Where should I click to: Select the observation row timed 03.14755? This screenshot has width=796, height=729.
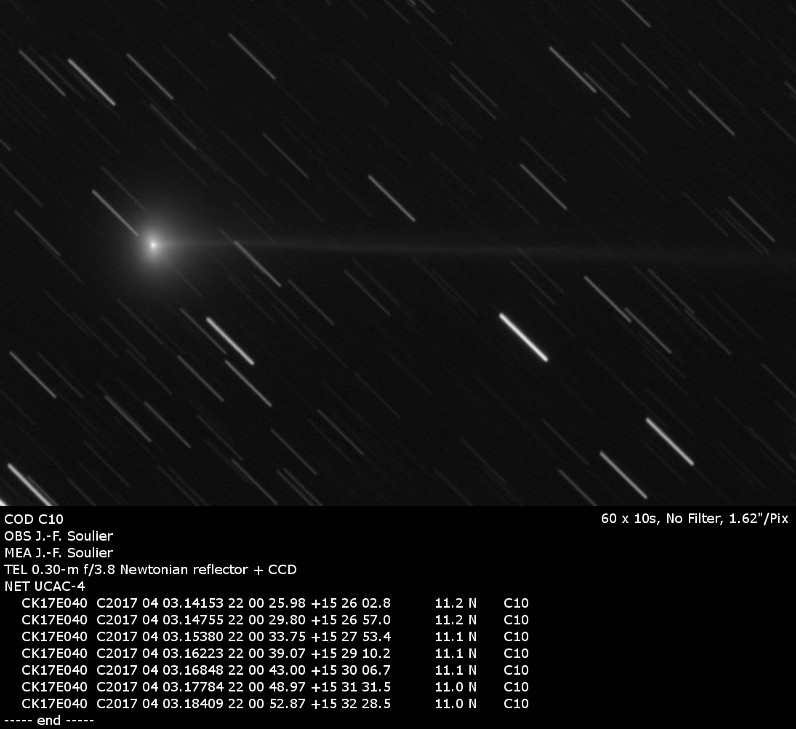coord(274,620)
